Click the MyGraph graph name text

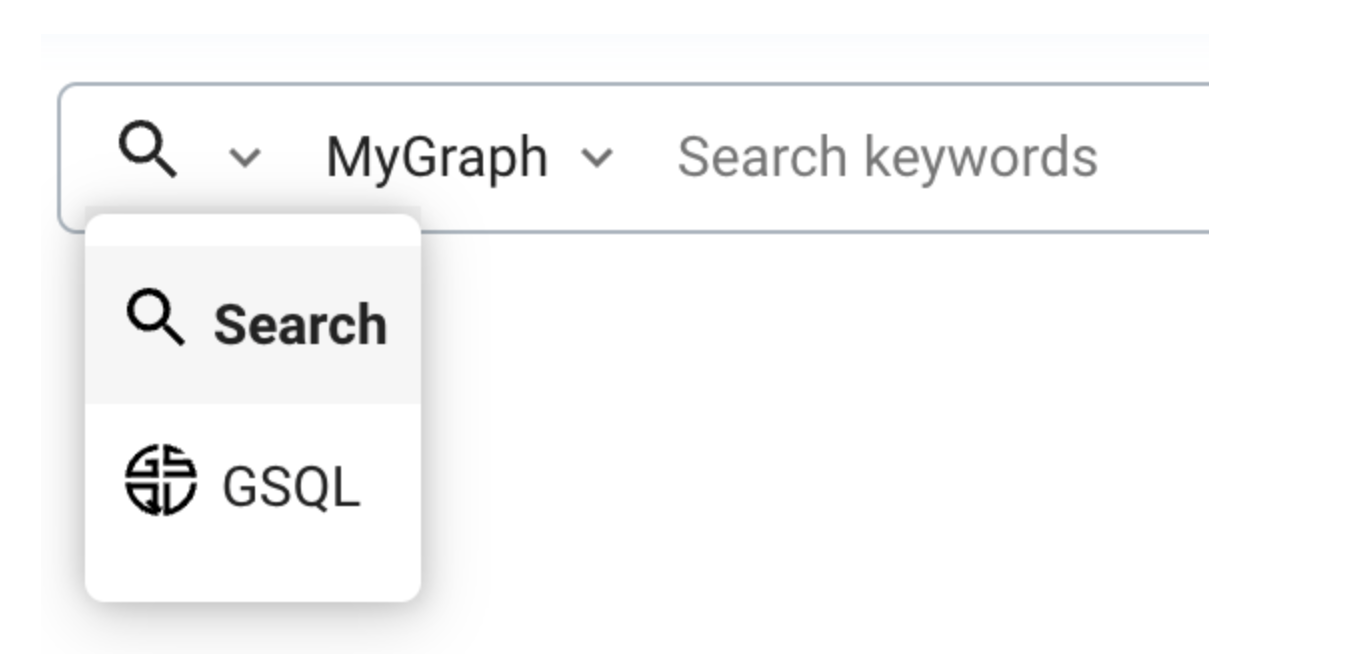437,157
